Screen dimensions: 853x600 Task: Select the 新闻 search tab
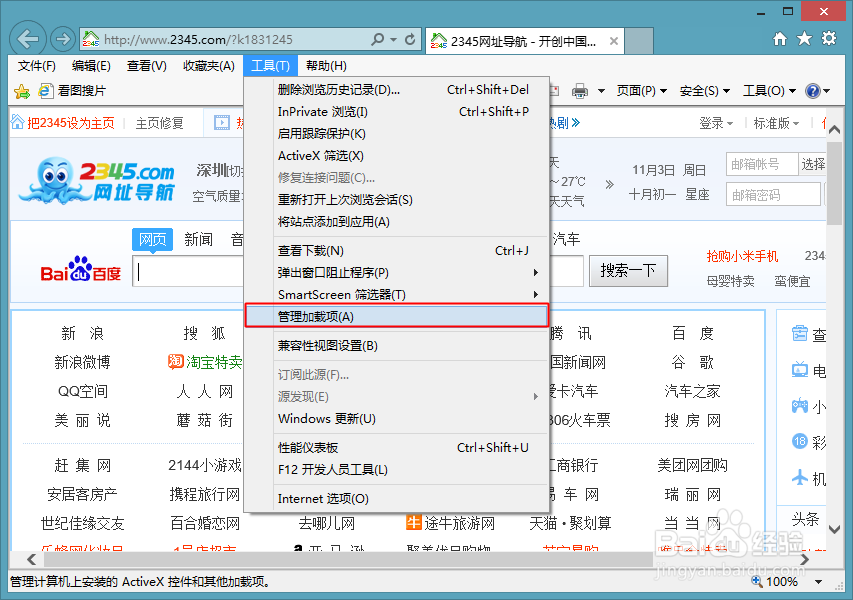(x=199, y=239)
